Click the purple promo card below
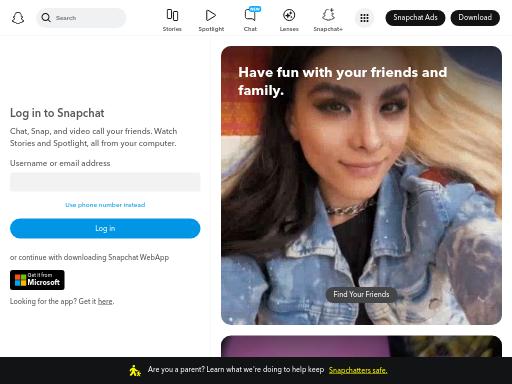The height and width of the screenshot is (384, 512). (x=361, y=346)
